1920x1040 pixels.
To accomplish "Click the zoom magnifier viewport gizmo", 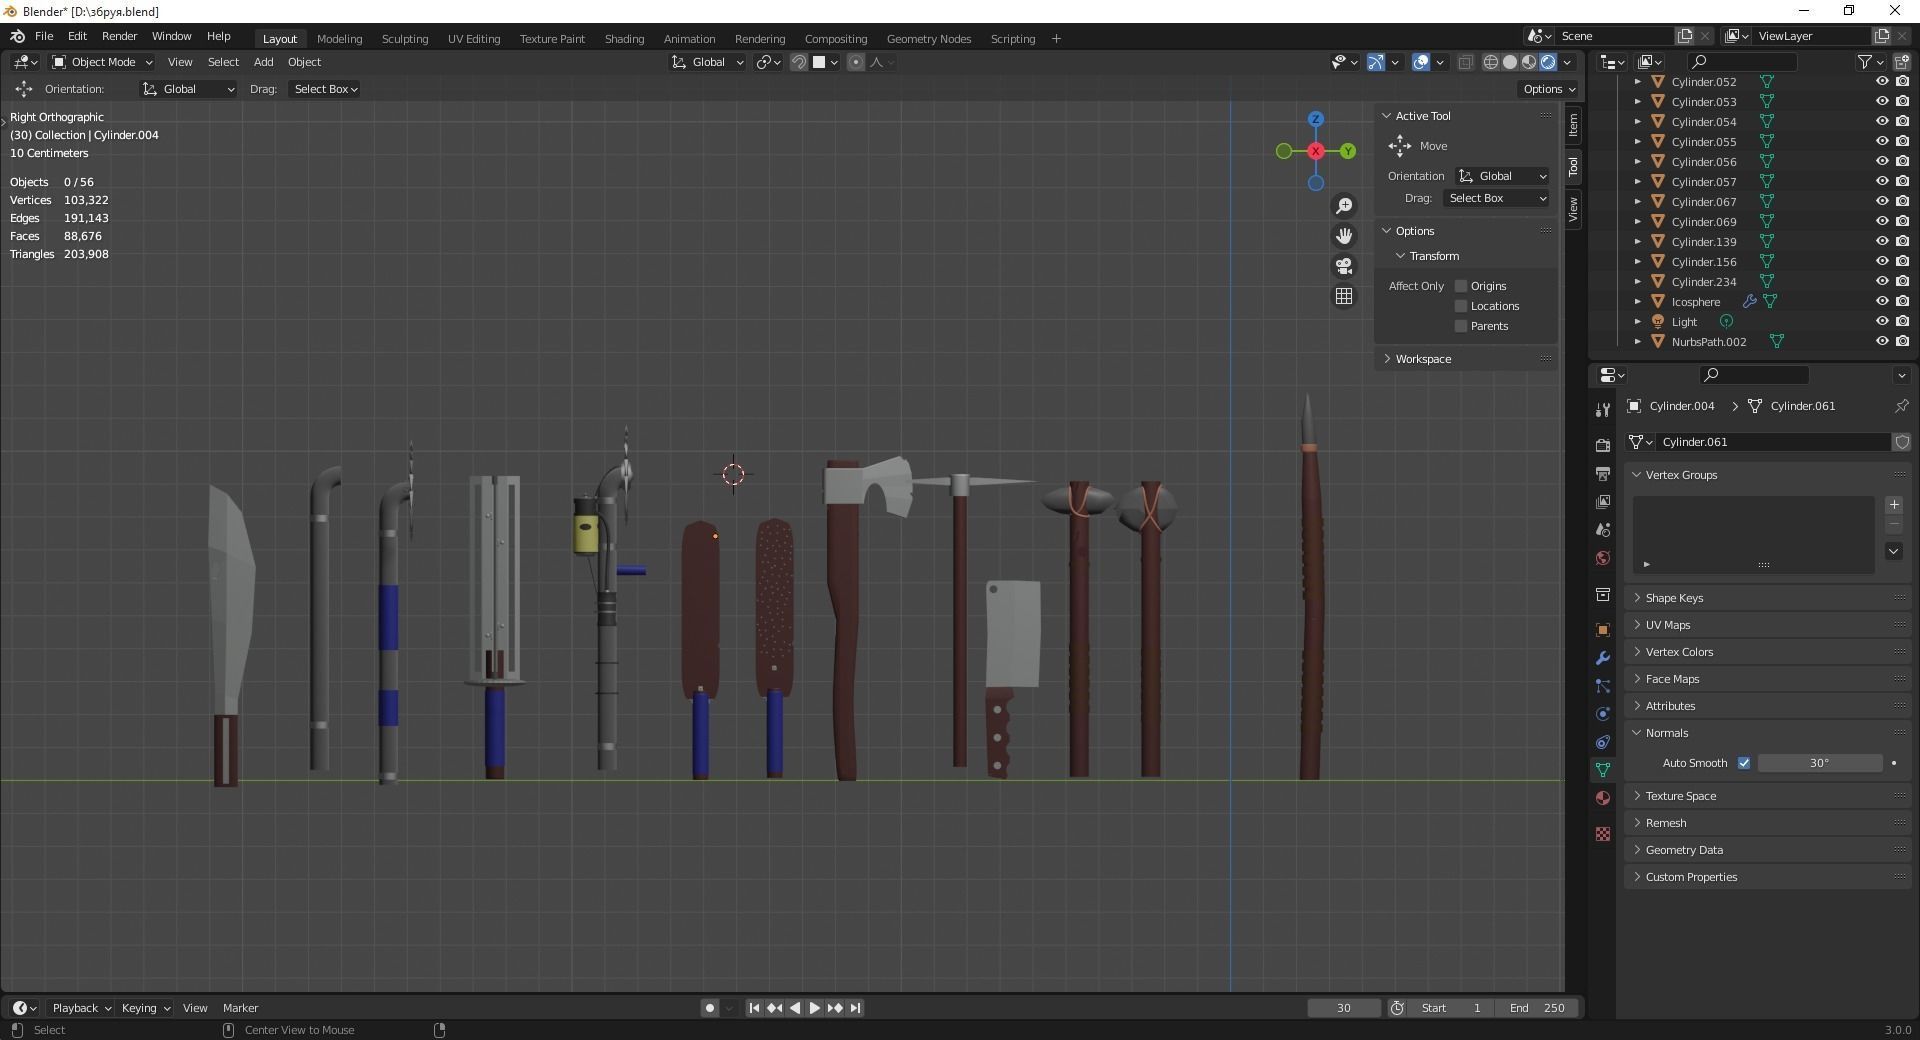I will click(x=1344, y=206).
